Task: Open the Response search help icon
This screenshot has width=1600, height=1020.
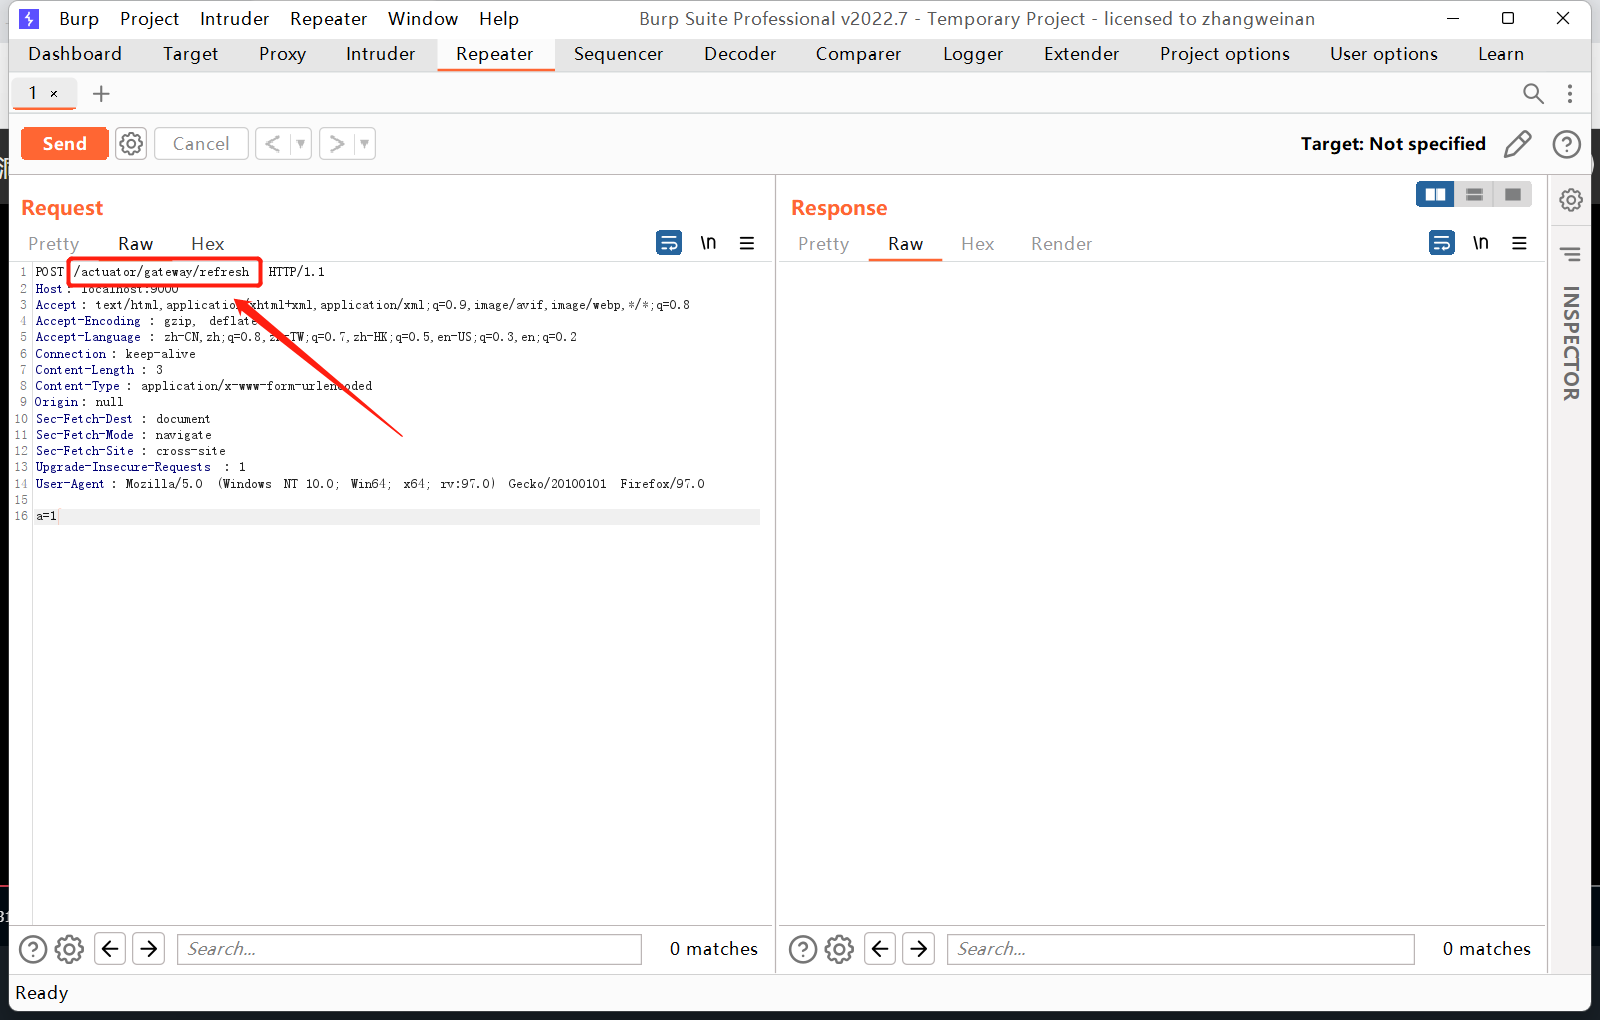Action: click(803, 949)
